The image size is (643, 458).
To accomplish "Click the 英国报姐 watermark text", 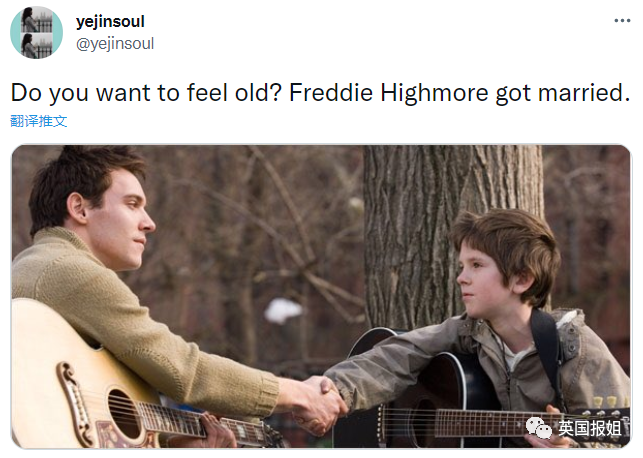I will (x=589, y=428).
